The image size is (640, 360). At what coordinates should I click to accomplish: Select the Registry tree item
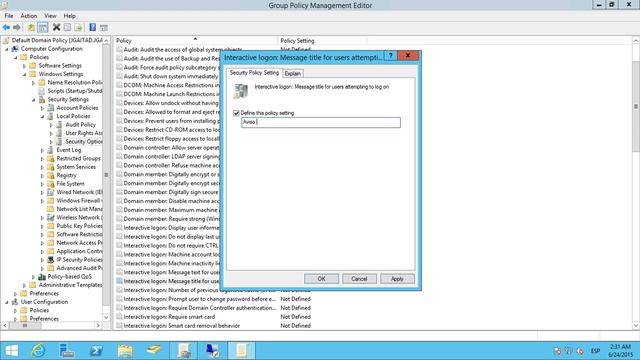pyautogui.click(x=66, y=176)
